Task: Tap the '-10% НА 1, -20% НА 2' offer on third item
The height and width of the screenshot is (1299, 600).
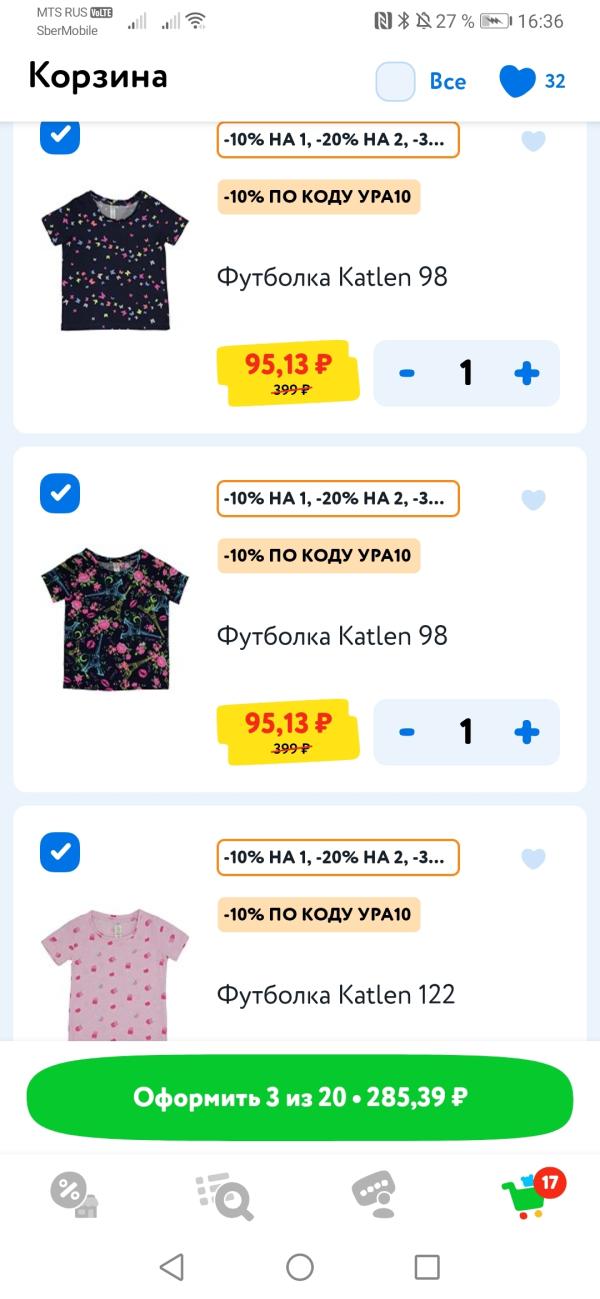Action: pyautogui.click(x=338, y=857)
